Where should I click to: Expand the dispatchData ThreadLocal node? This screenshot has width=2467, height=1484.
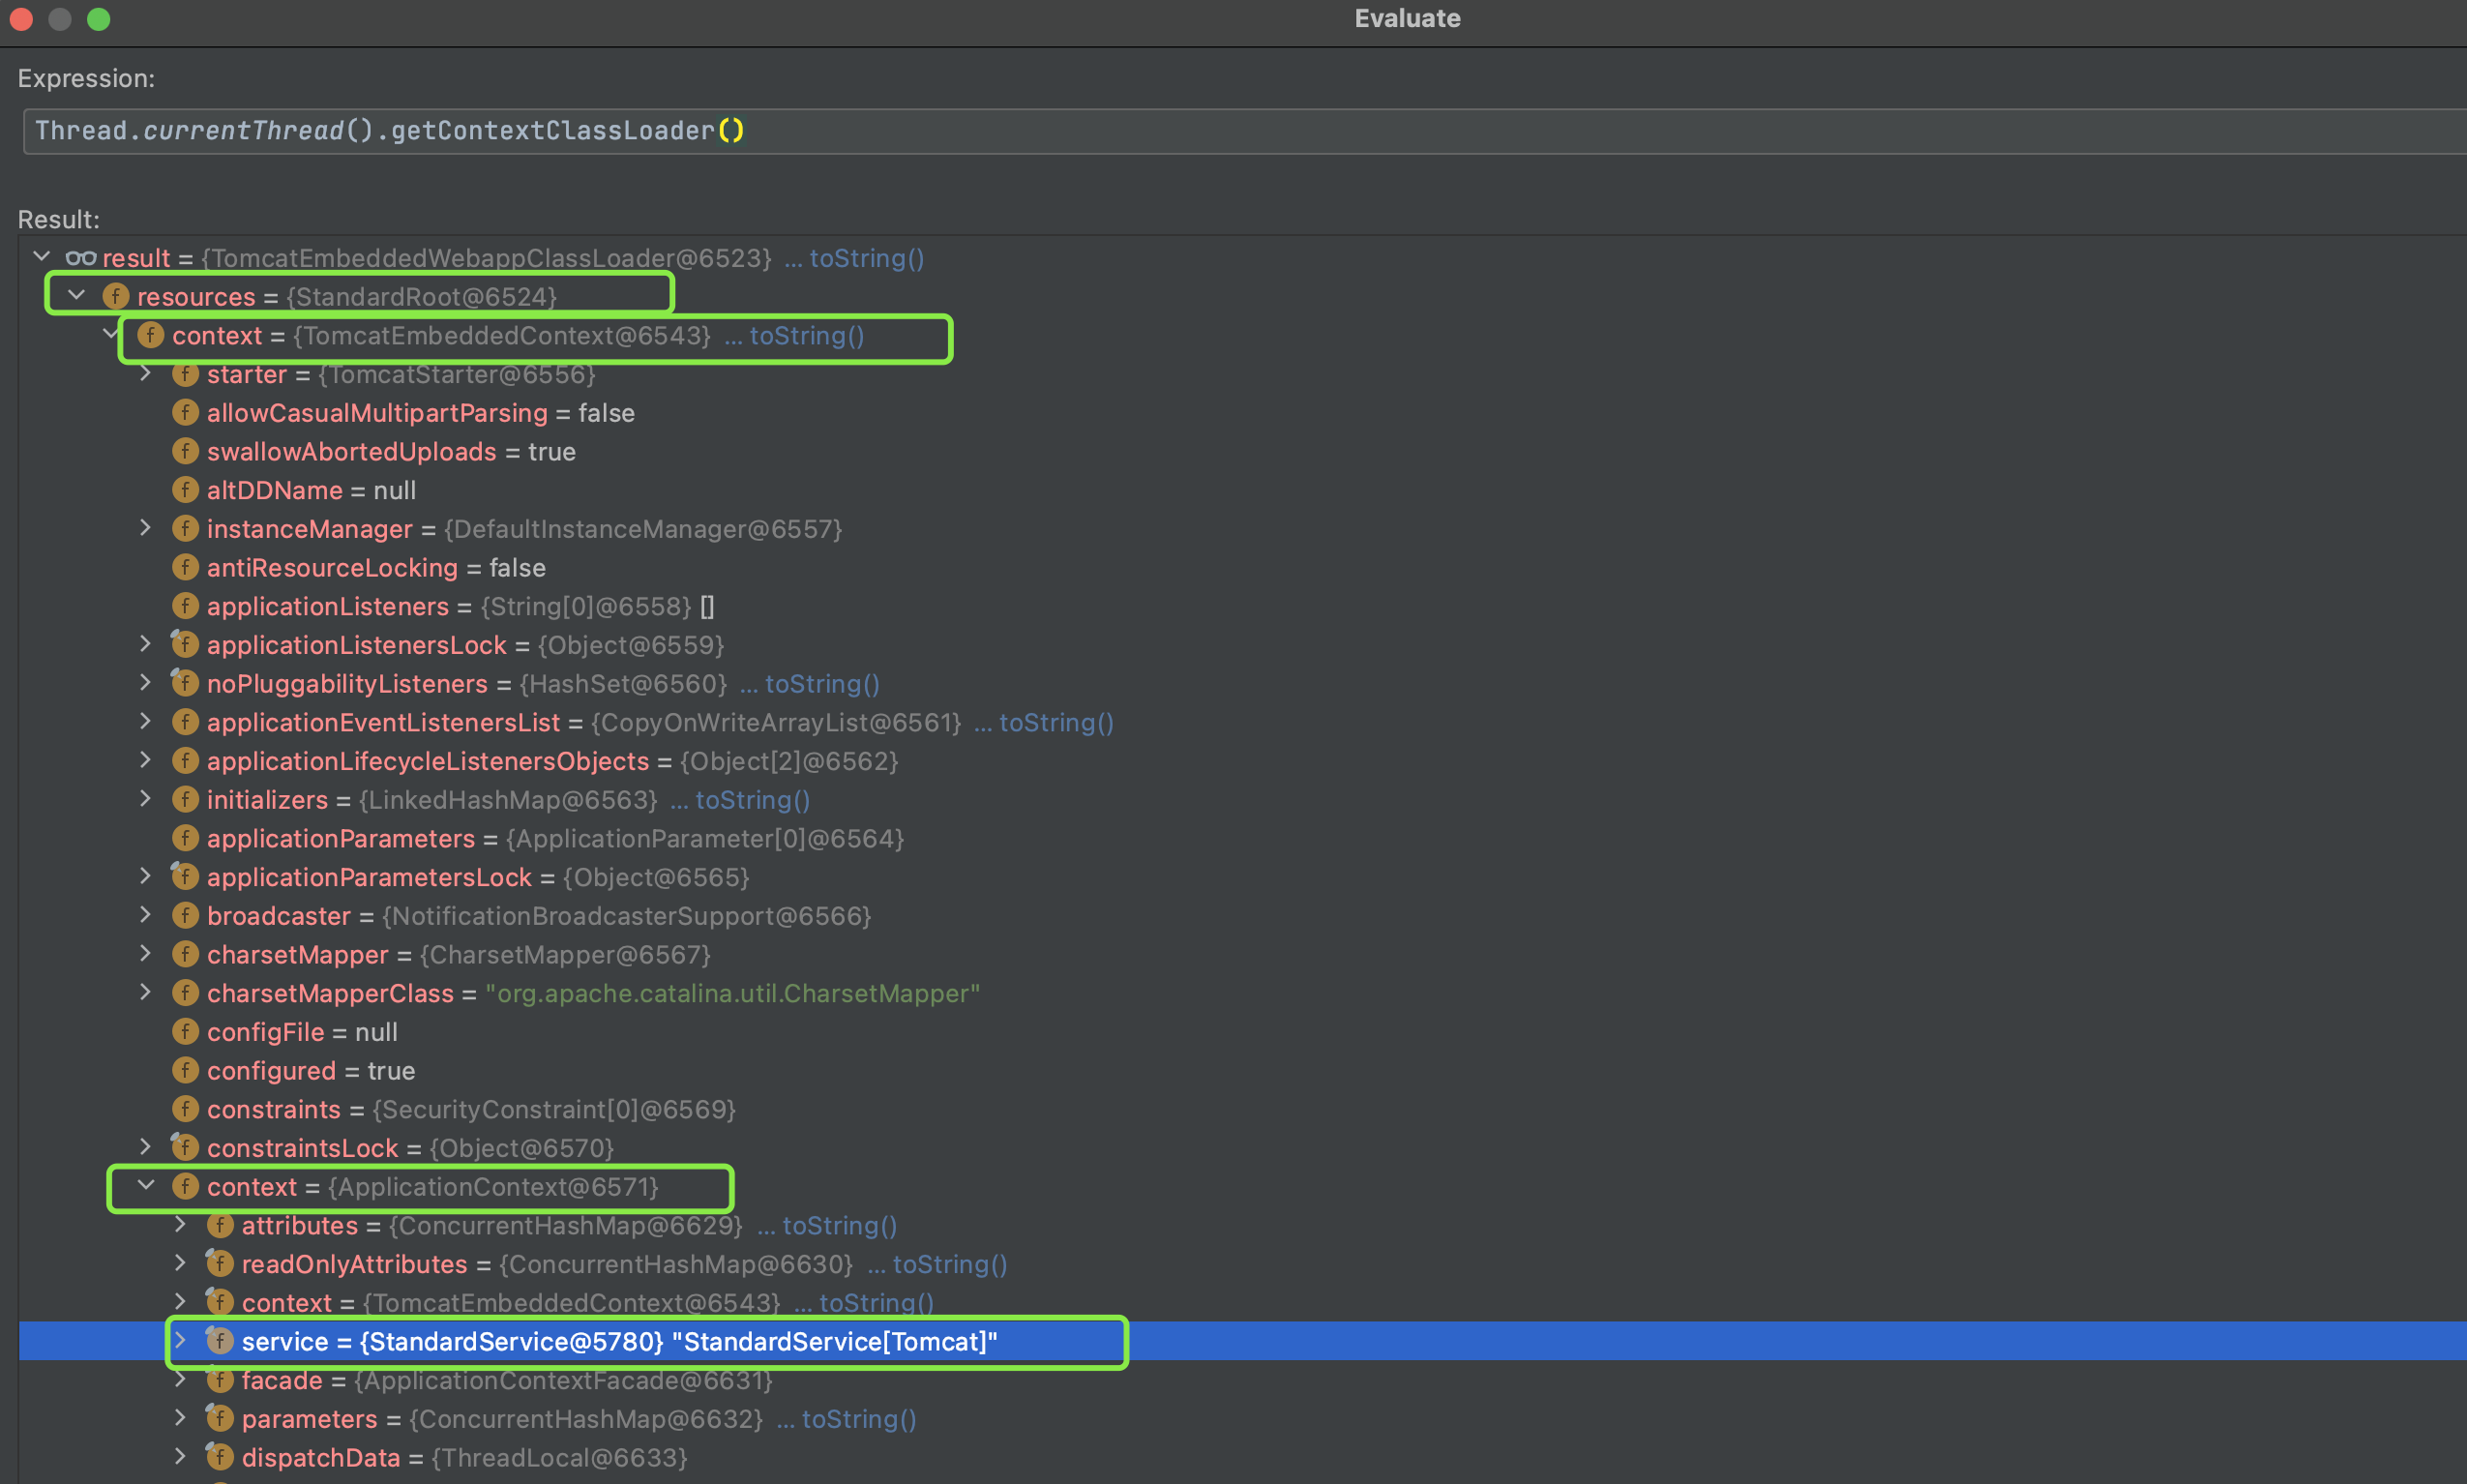coord(181,1456)
